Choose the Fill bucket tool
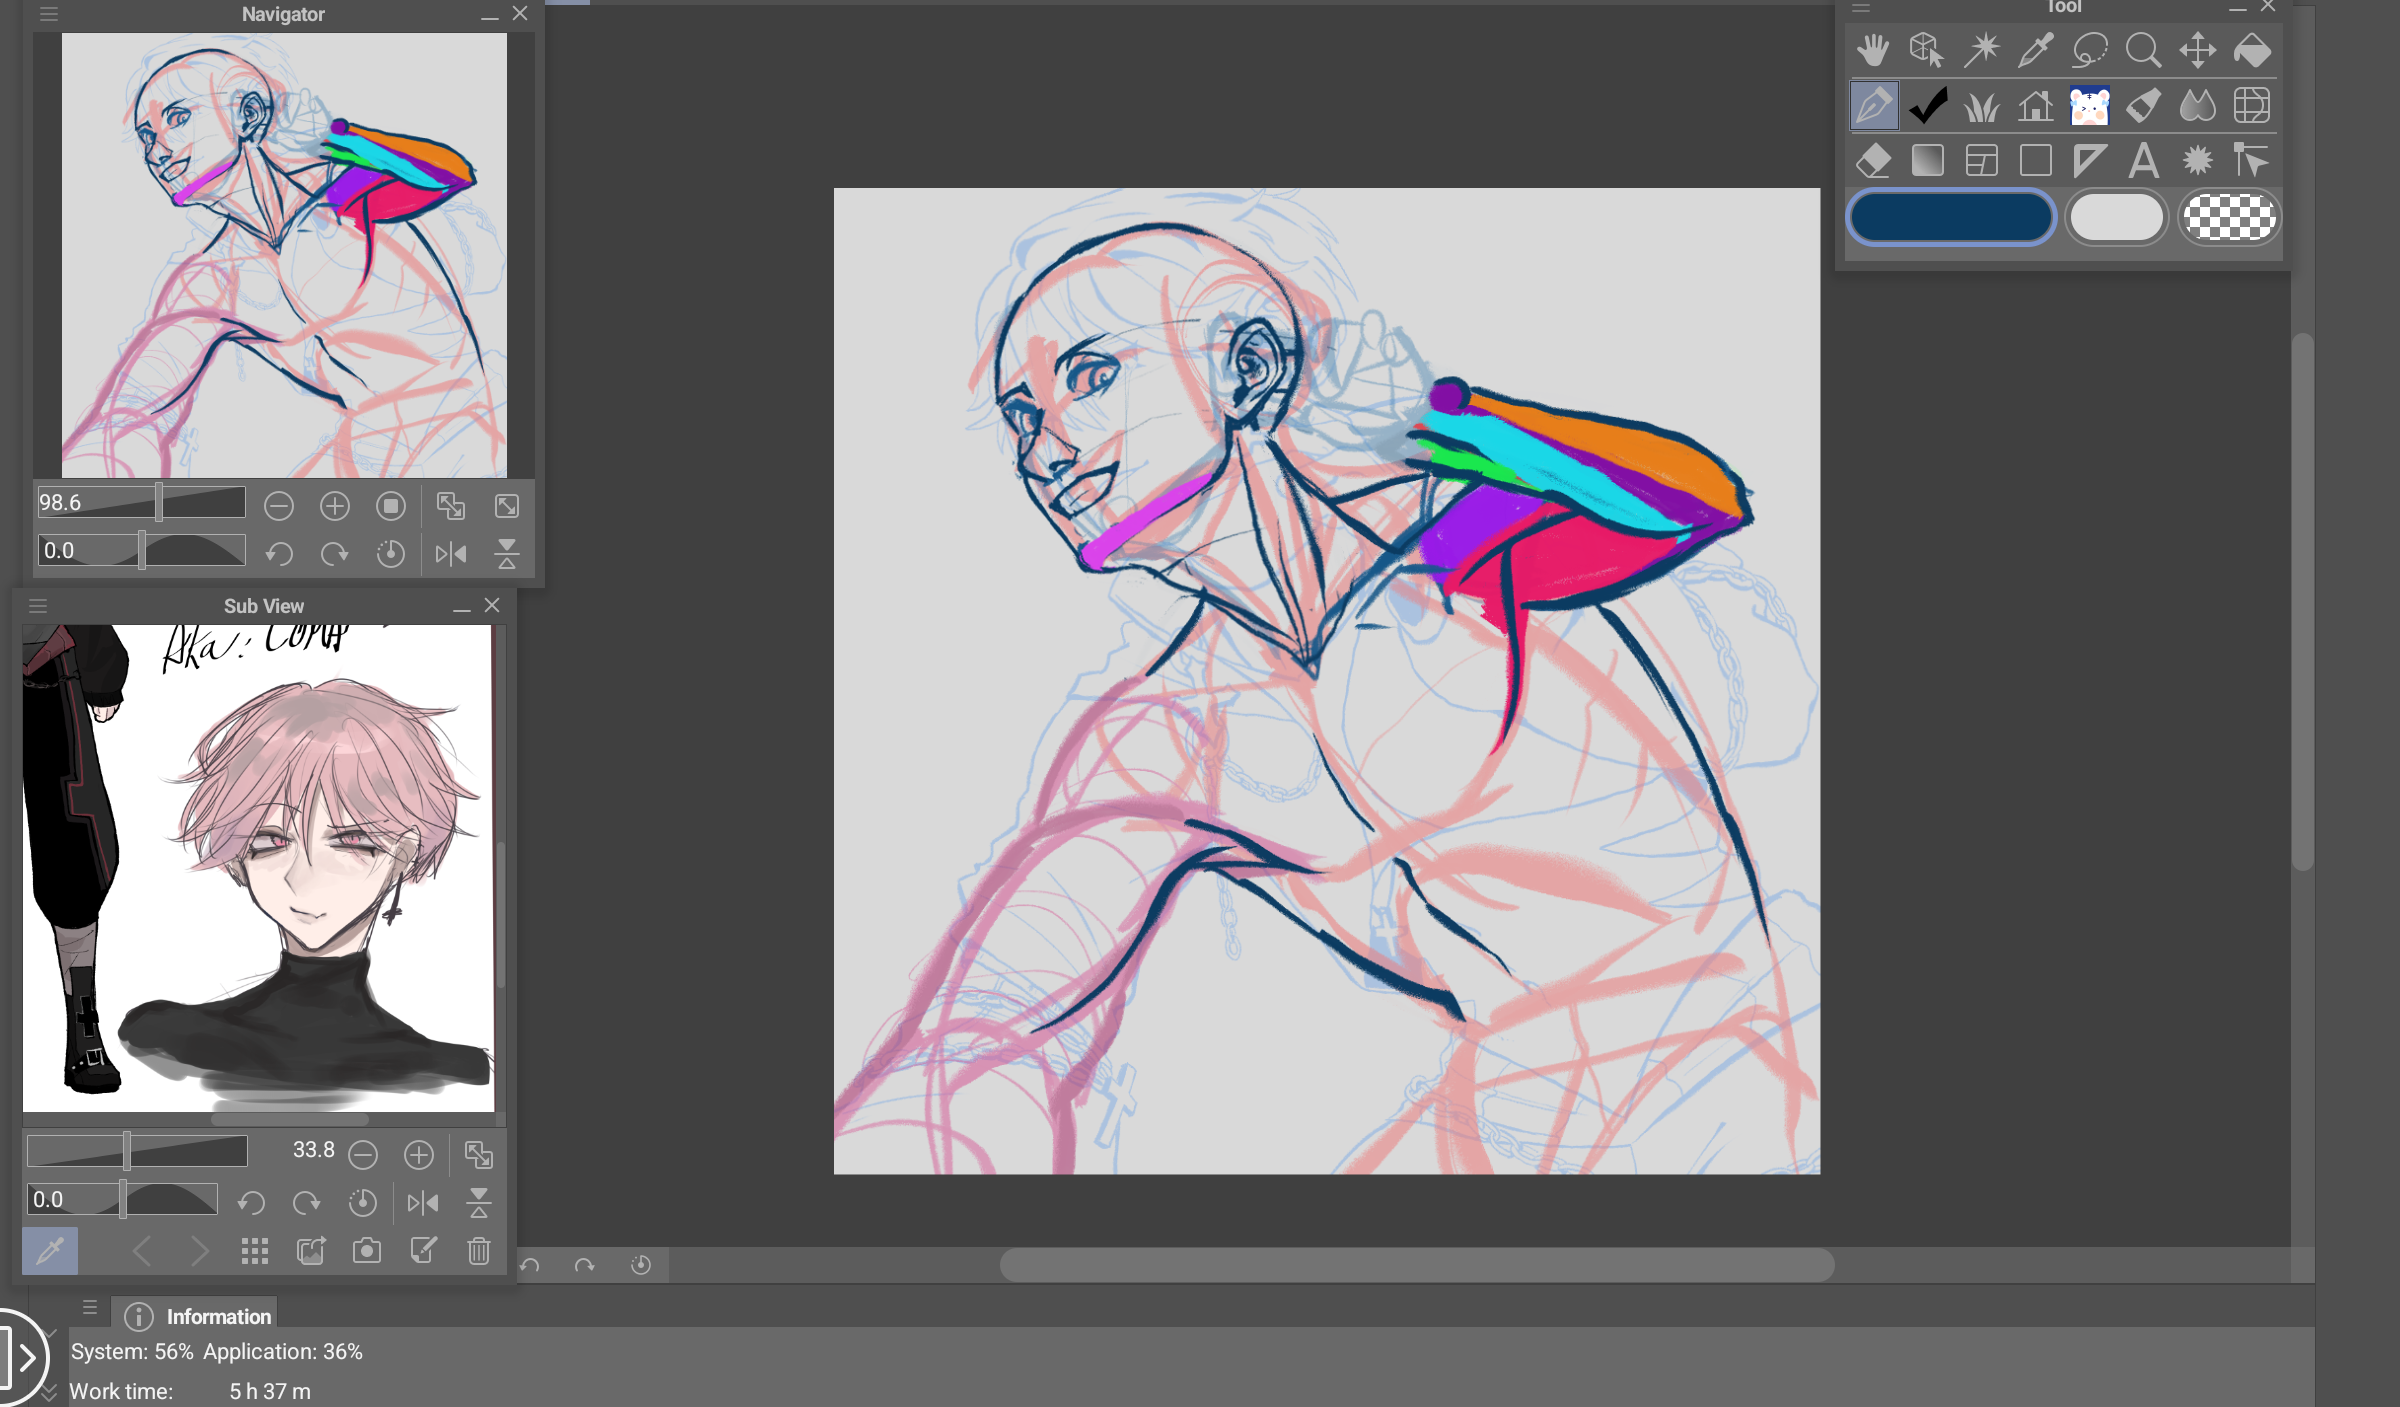2400x1407 pixels. [x=2251, y=50]
